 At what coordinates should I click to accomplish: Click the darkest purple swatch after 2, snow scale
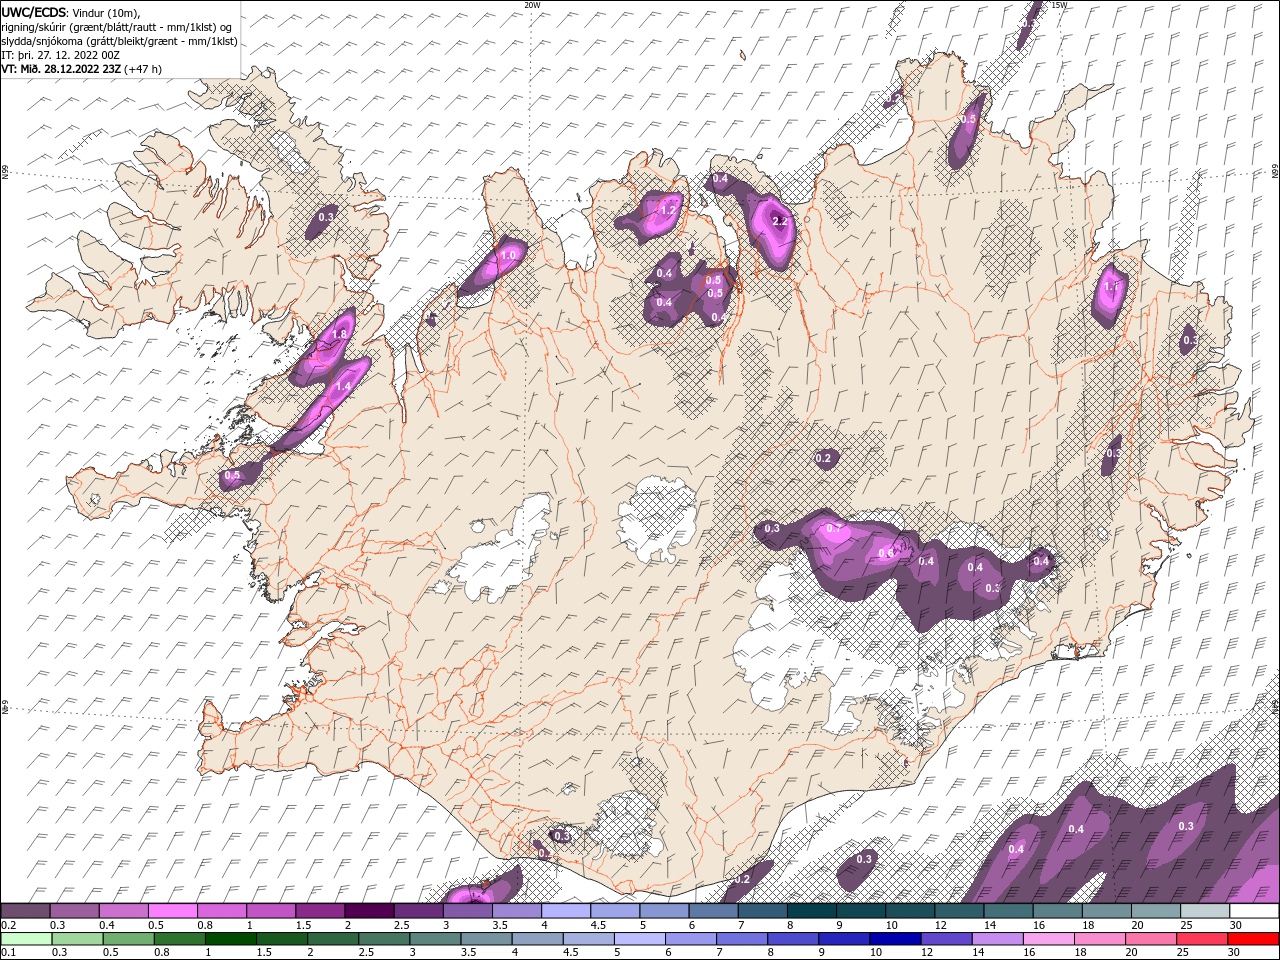369,911
